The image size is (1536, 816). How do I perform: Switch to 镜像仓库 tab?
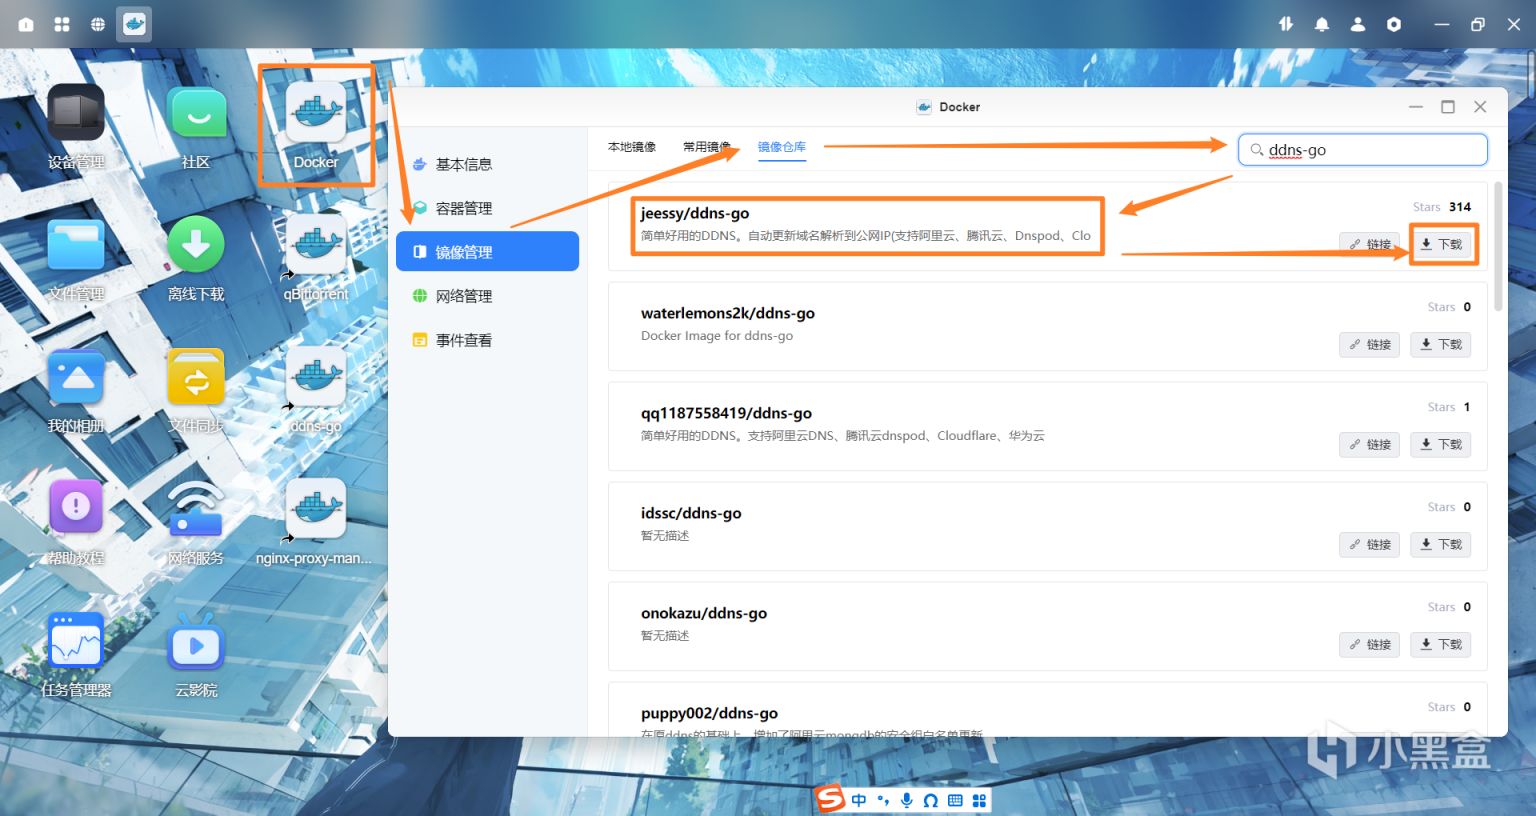(782, 147)
